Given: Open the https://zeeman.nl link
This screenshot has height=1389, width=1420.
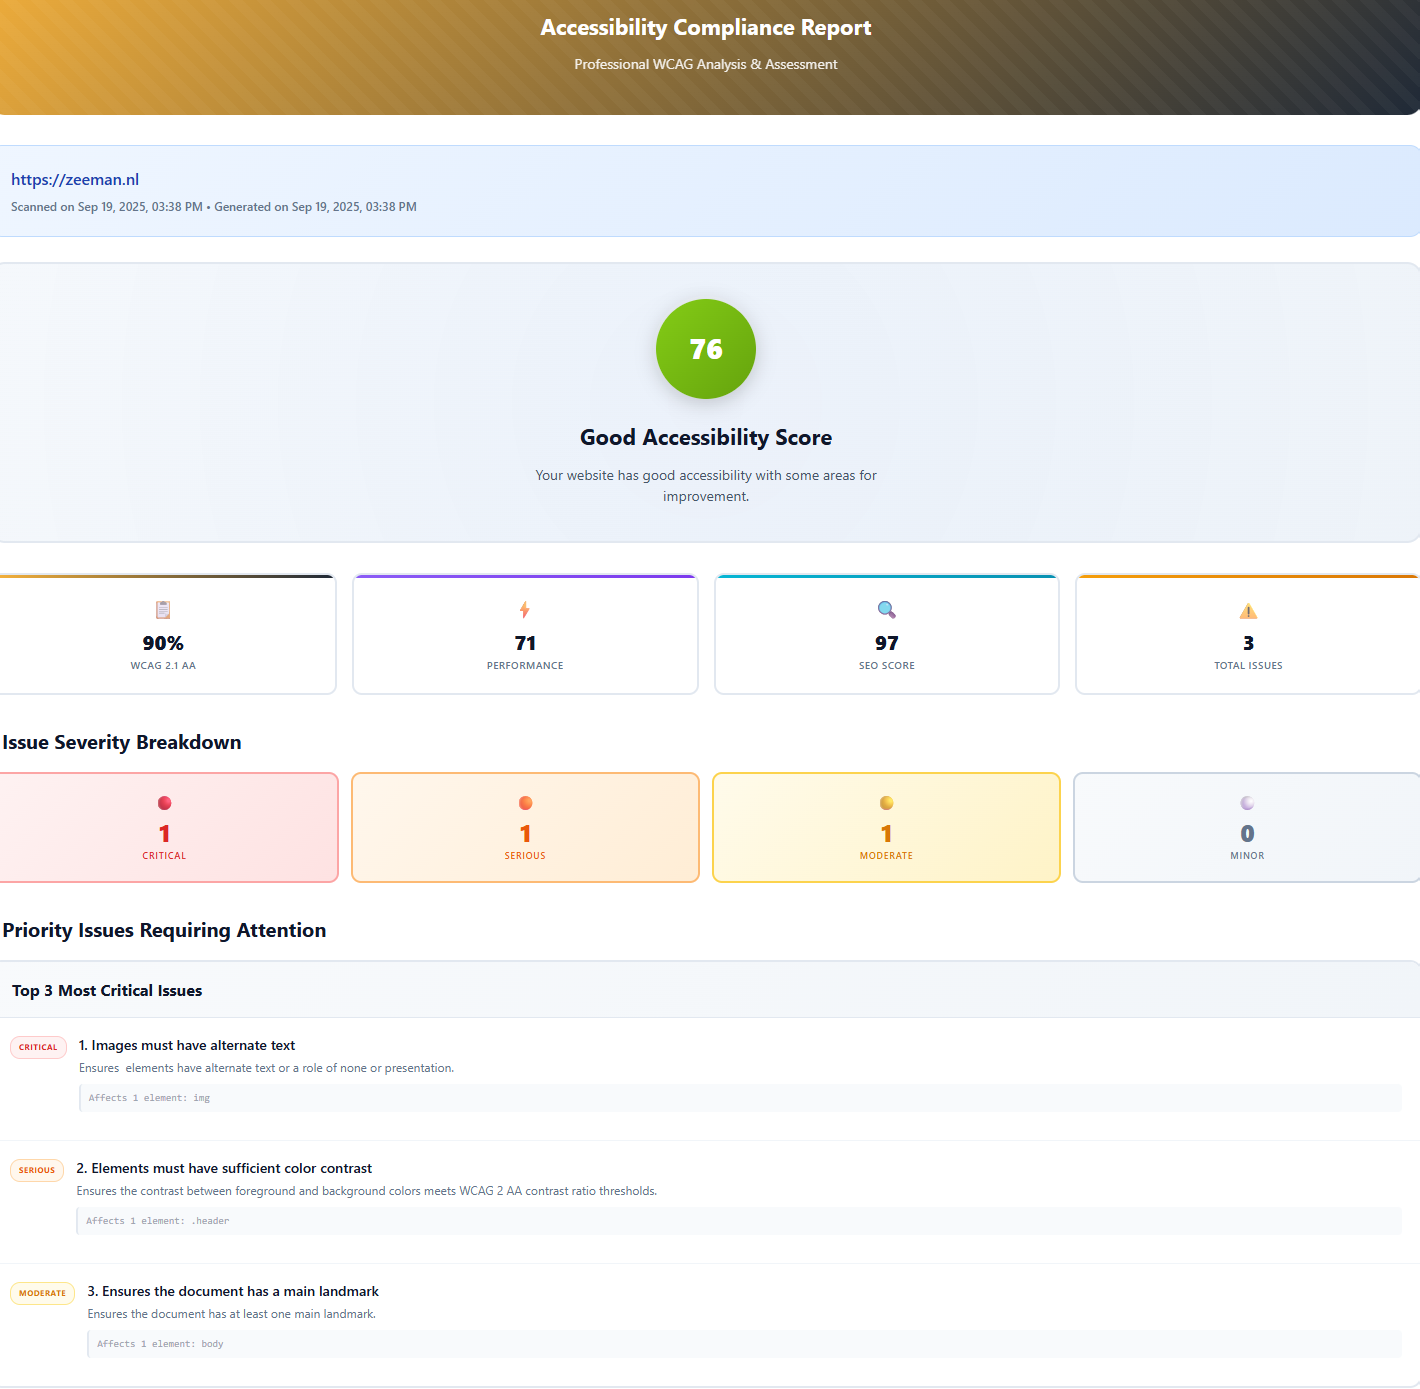Looking at the screenshot, I should coord(75,180).
